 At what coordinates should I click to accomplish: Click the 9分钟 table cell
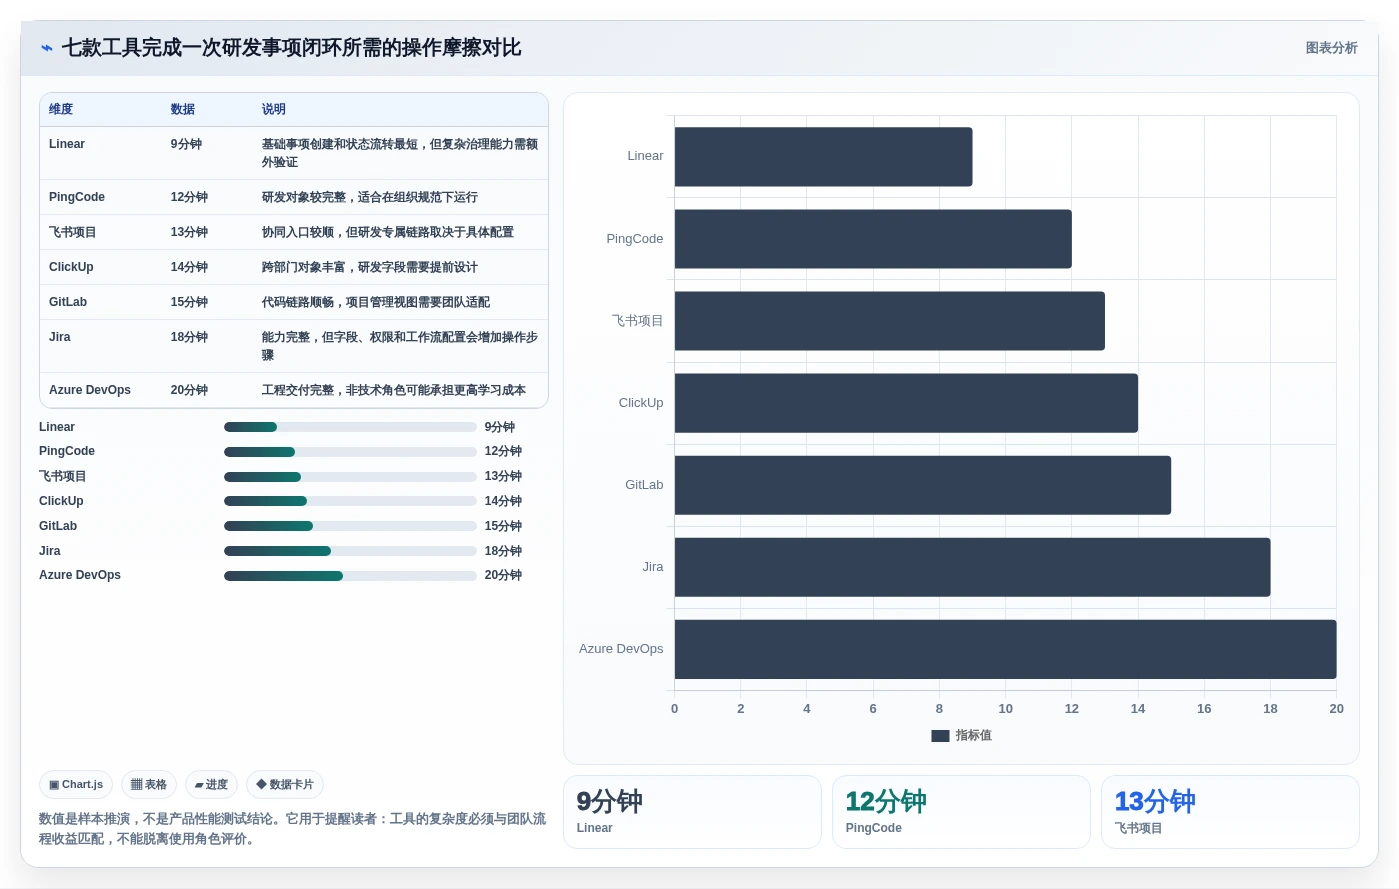click(x=186, y=144)
